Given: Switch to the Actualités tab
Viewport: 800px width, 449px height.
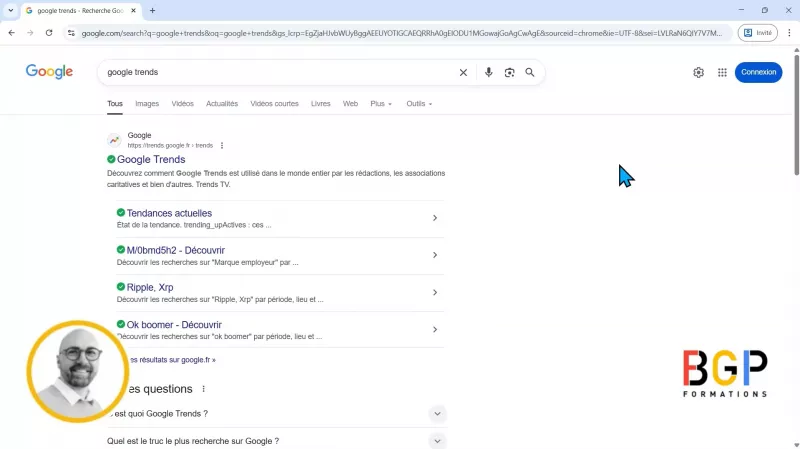Looking at the screenshot, I should point(222,104).
